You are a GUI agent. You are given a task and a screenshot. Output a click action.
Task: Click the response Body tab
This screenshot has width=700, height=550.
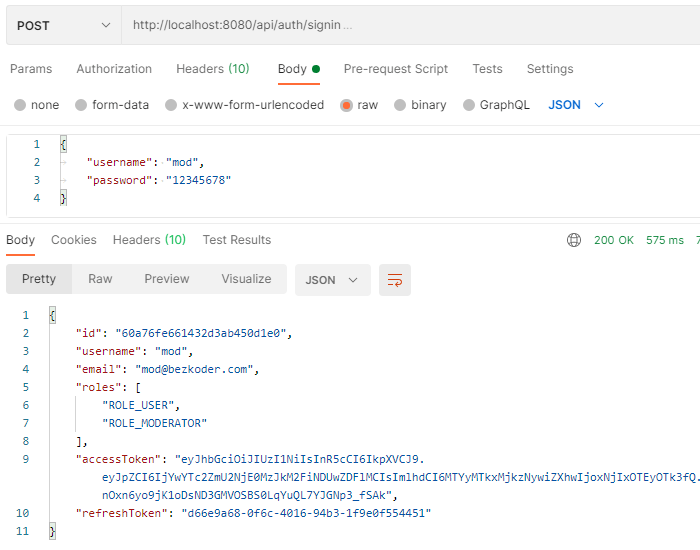point(21,240)
